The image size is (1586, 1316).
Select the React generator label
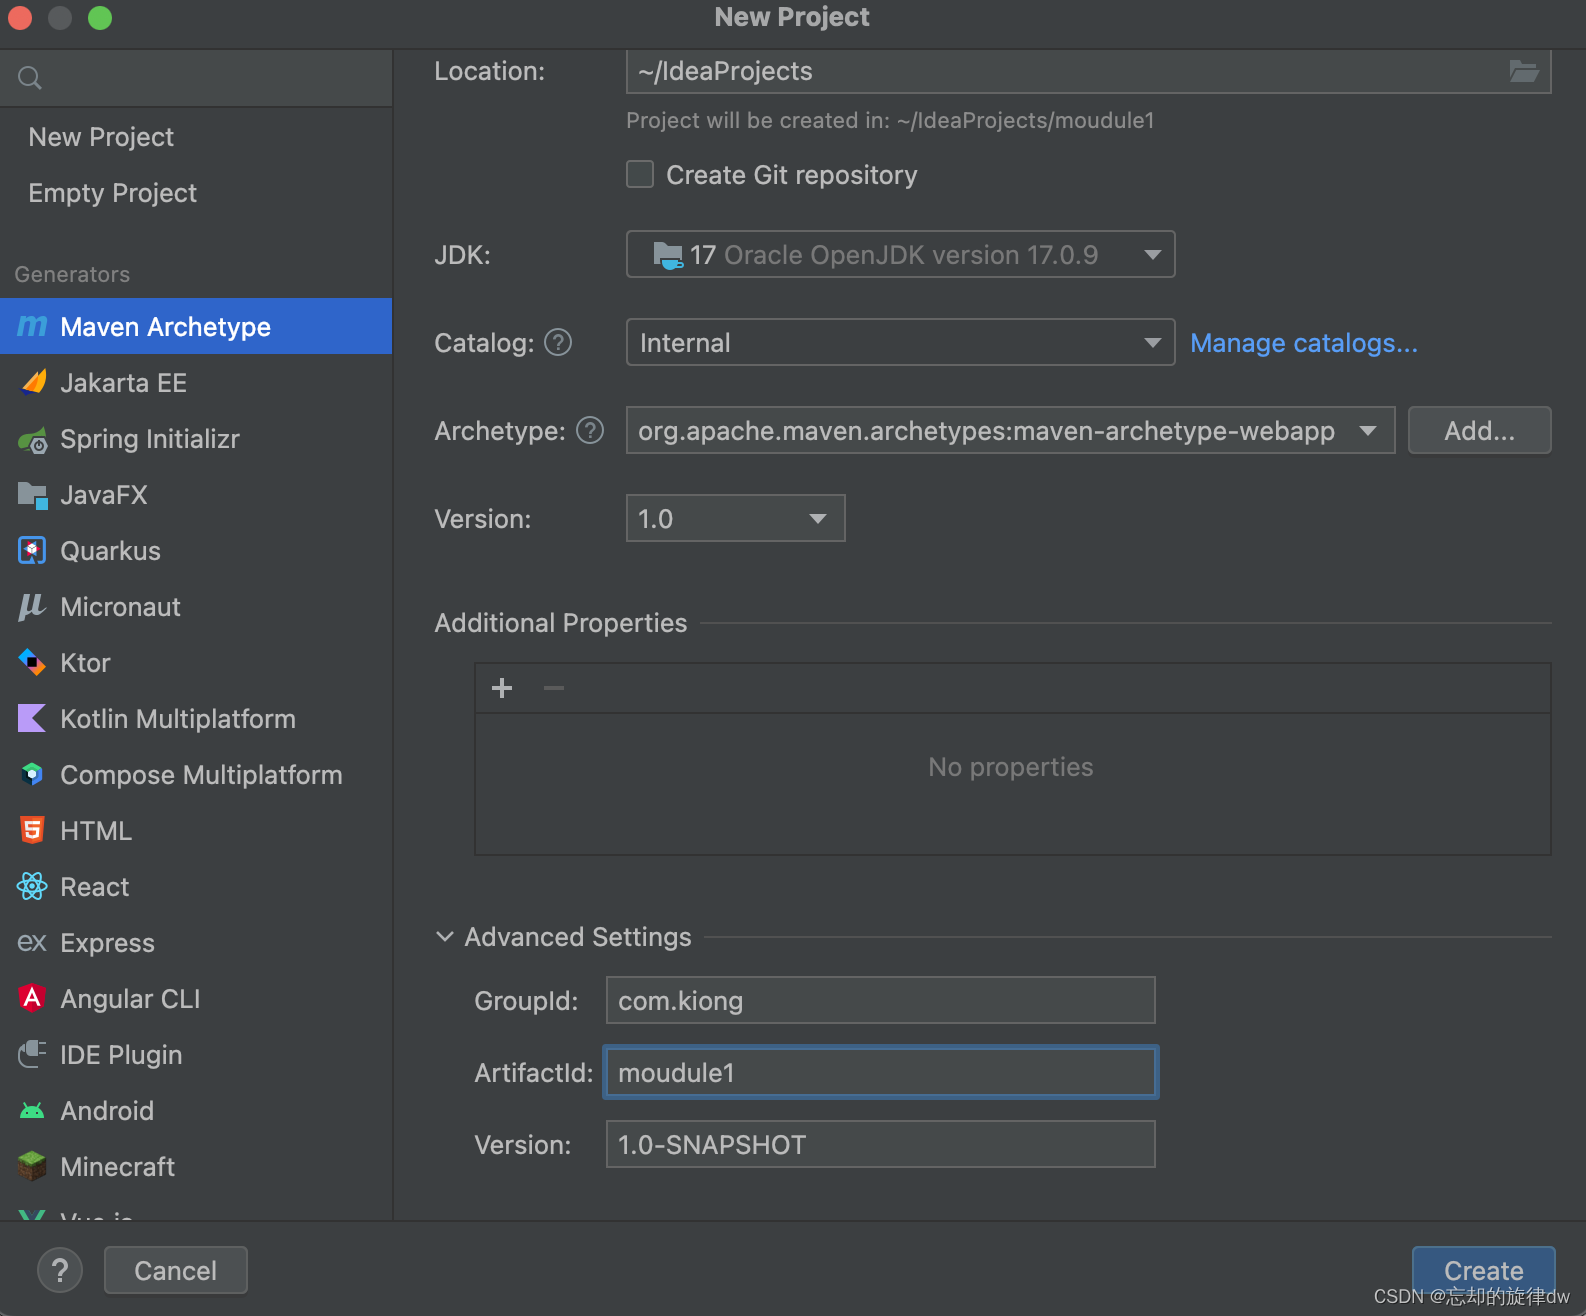coord(95,887)
